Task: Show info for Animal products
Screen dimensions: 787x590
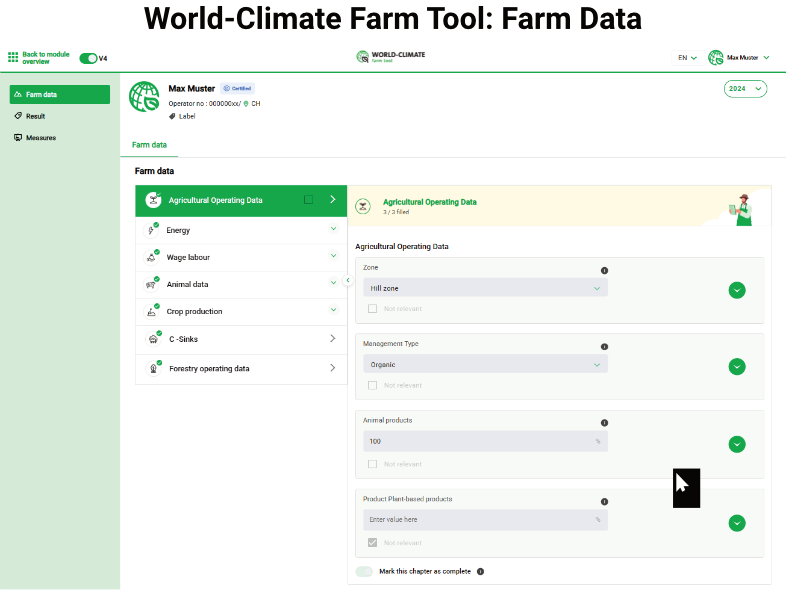Action: (604, 423)
